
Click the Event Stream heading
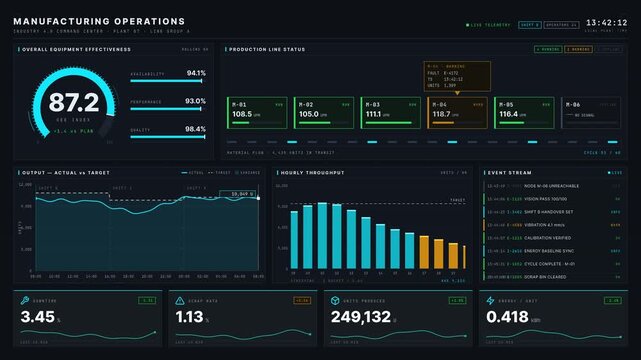(509, 173)
